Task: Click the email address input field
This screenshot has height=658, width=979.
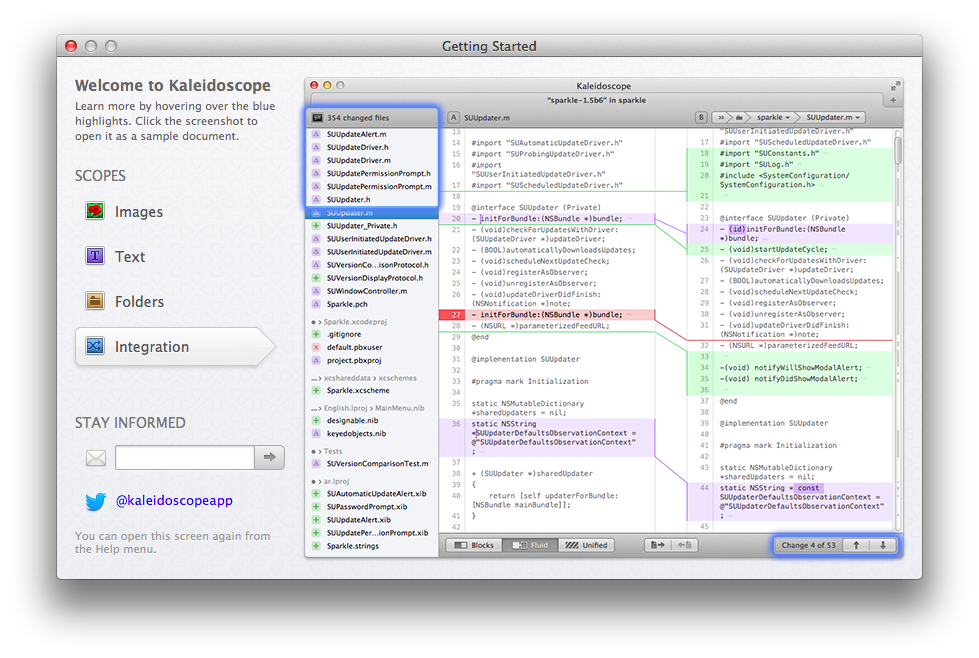Action: point(184,458)
